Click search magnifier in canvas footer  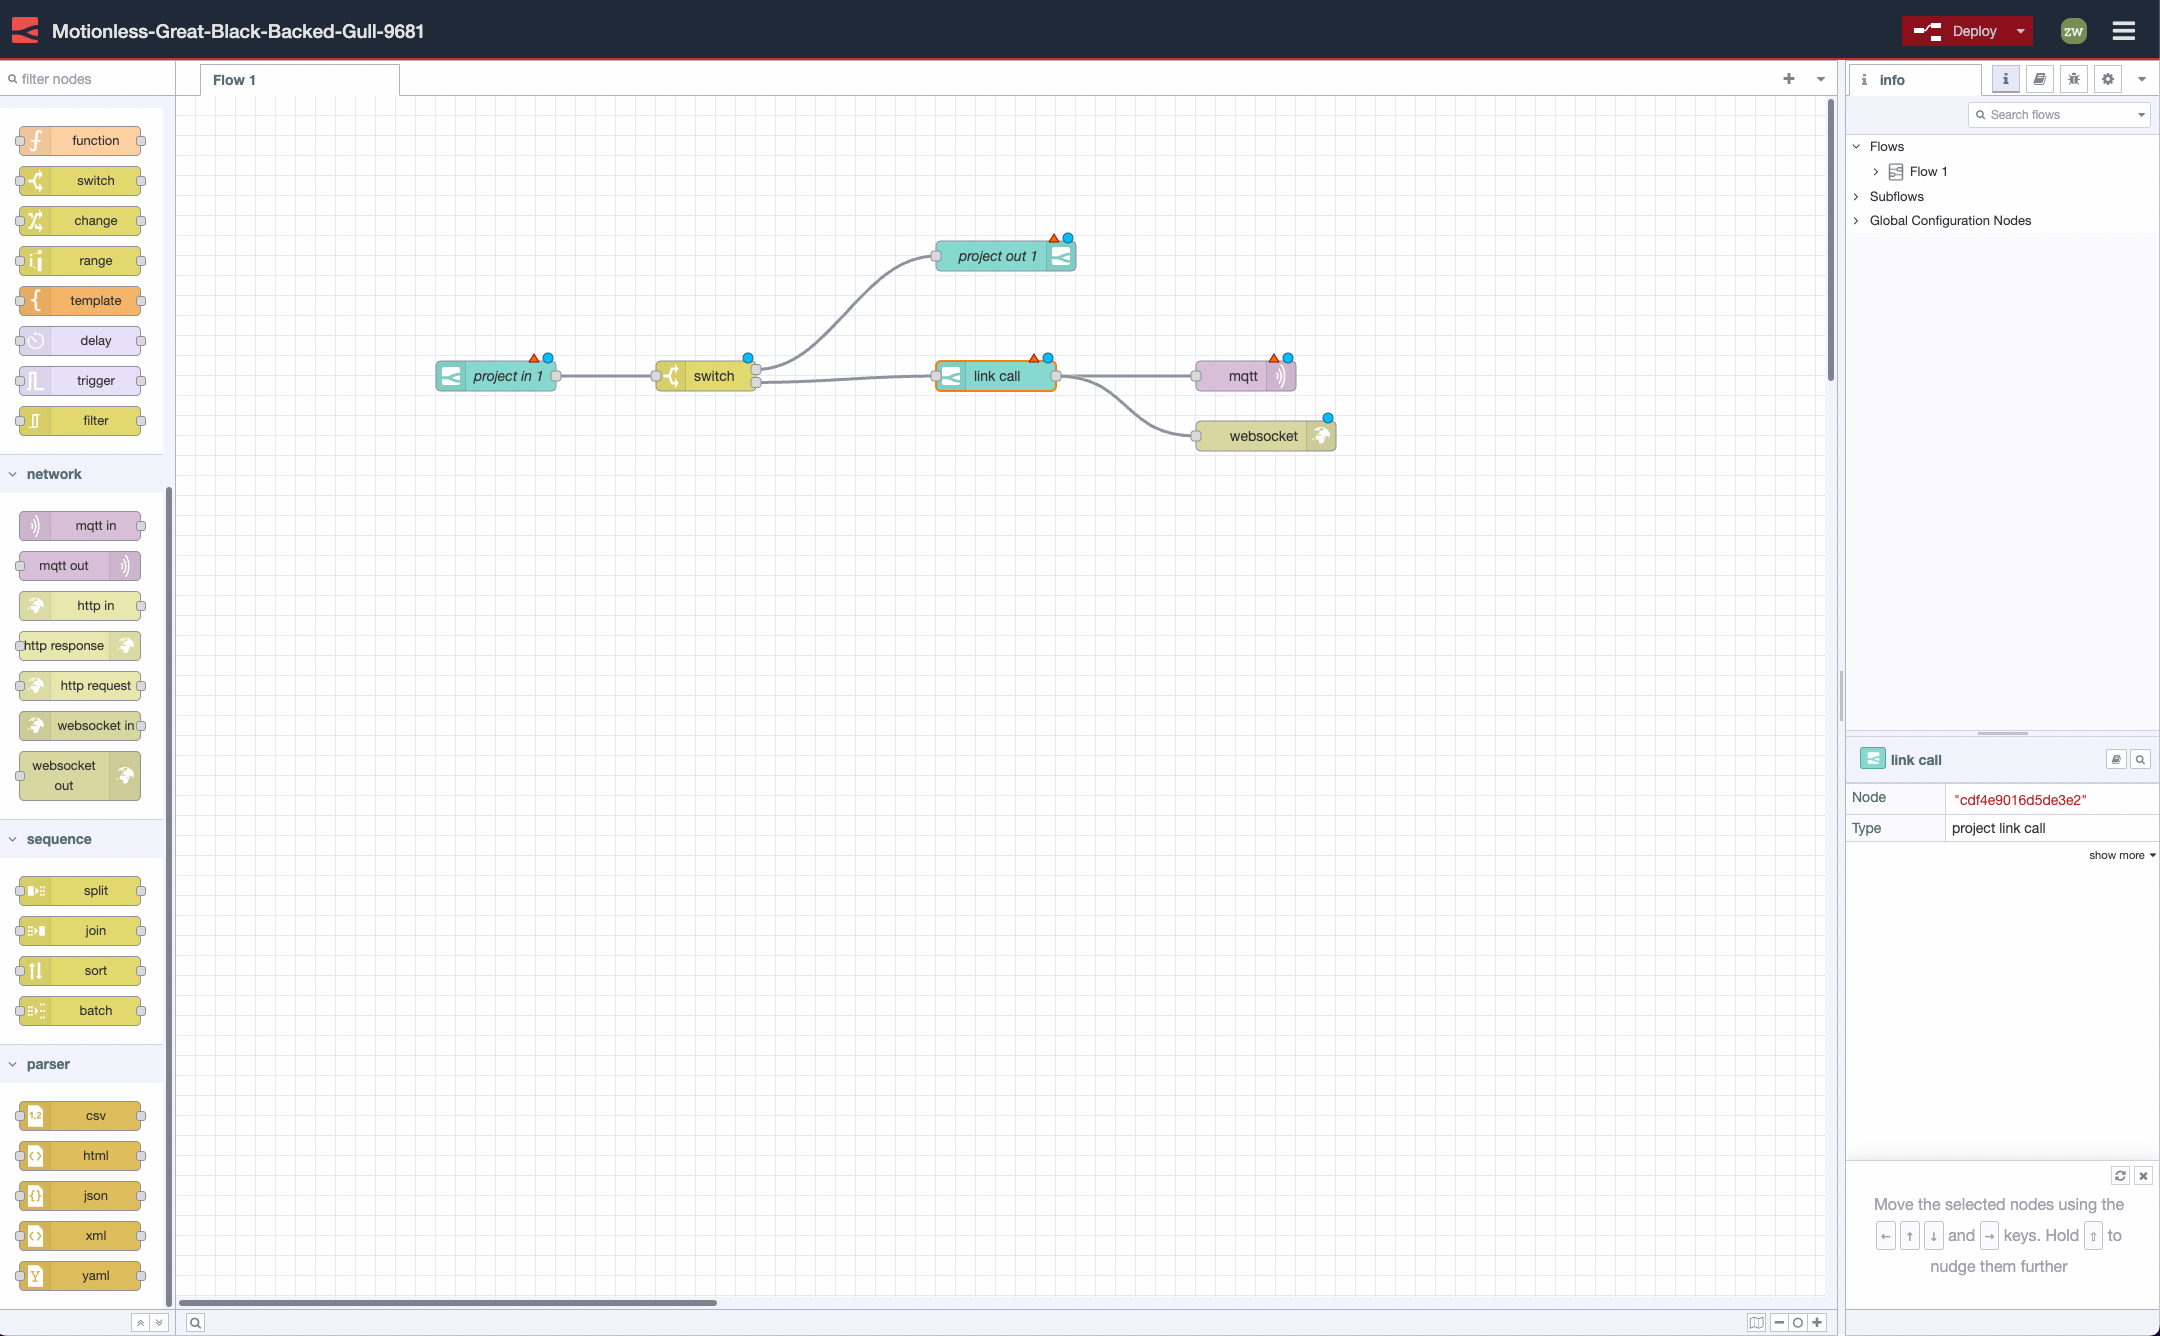(x=196, y=1322)
